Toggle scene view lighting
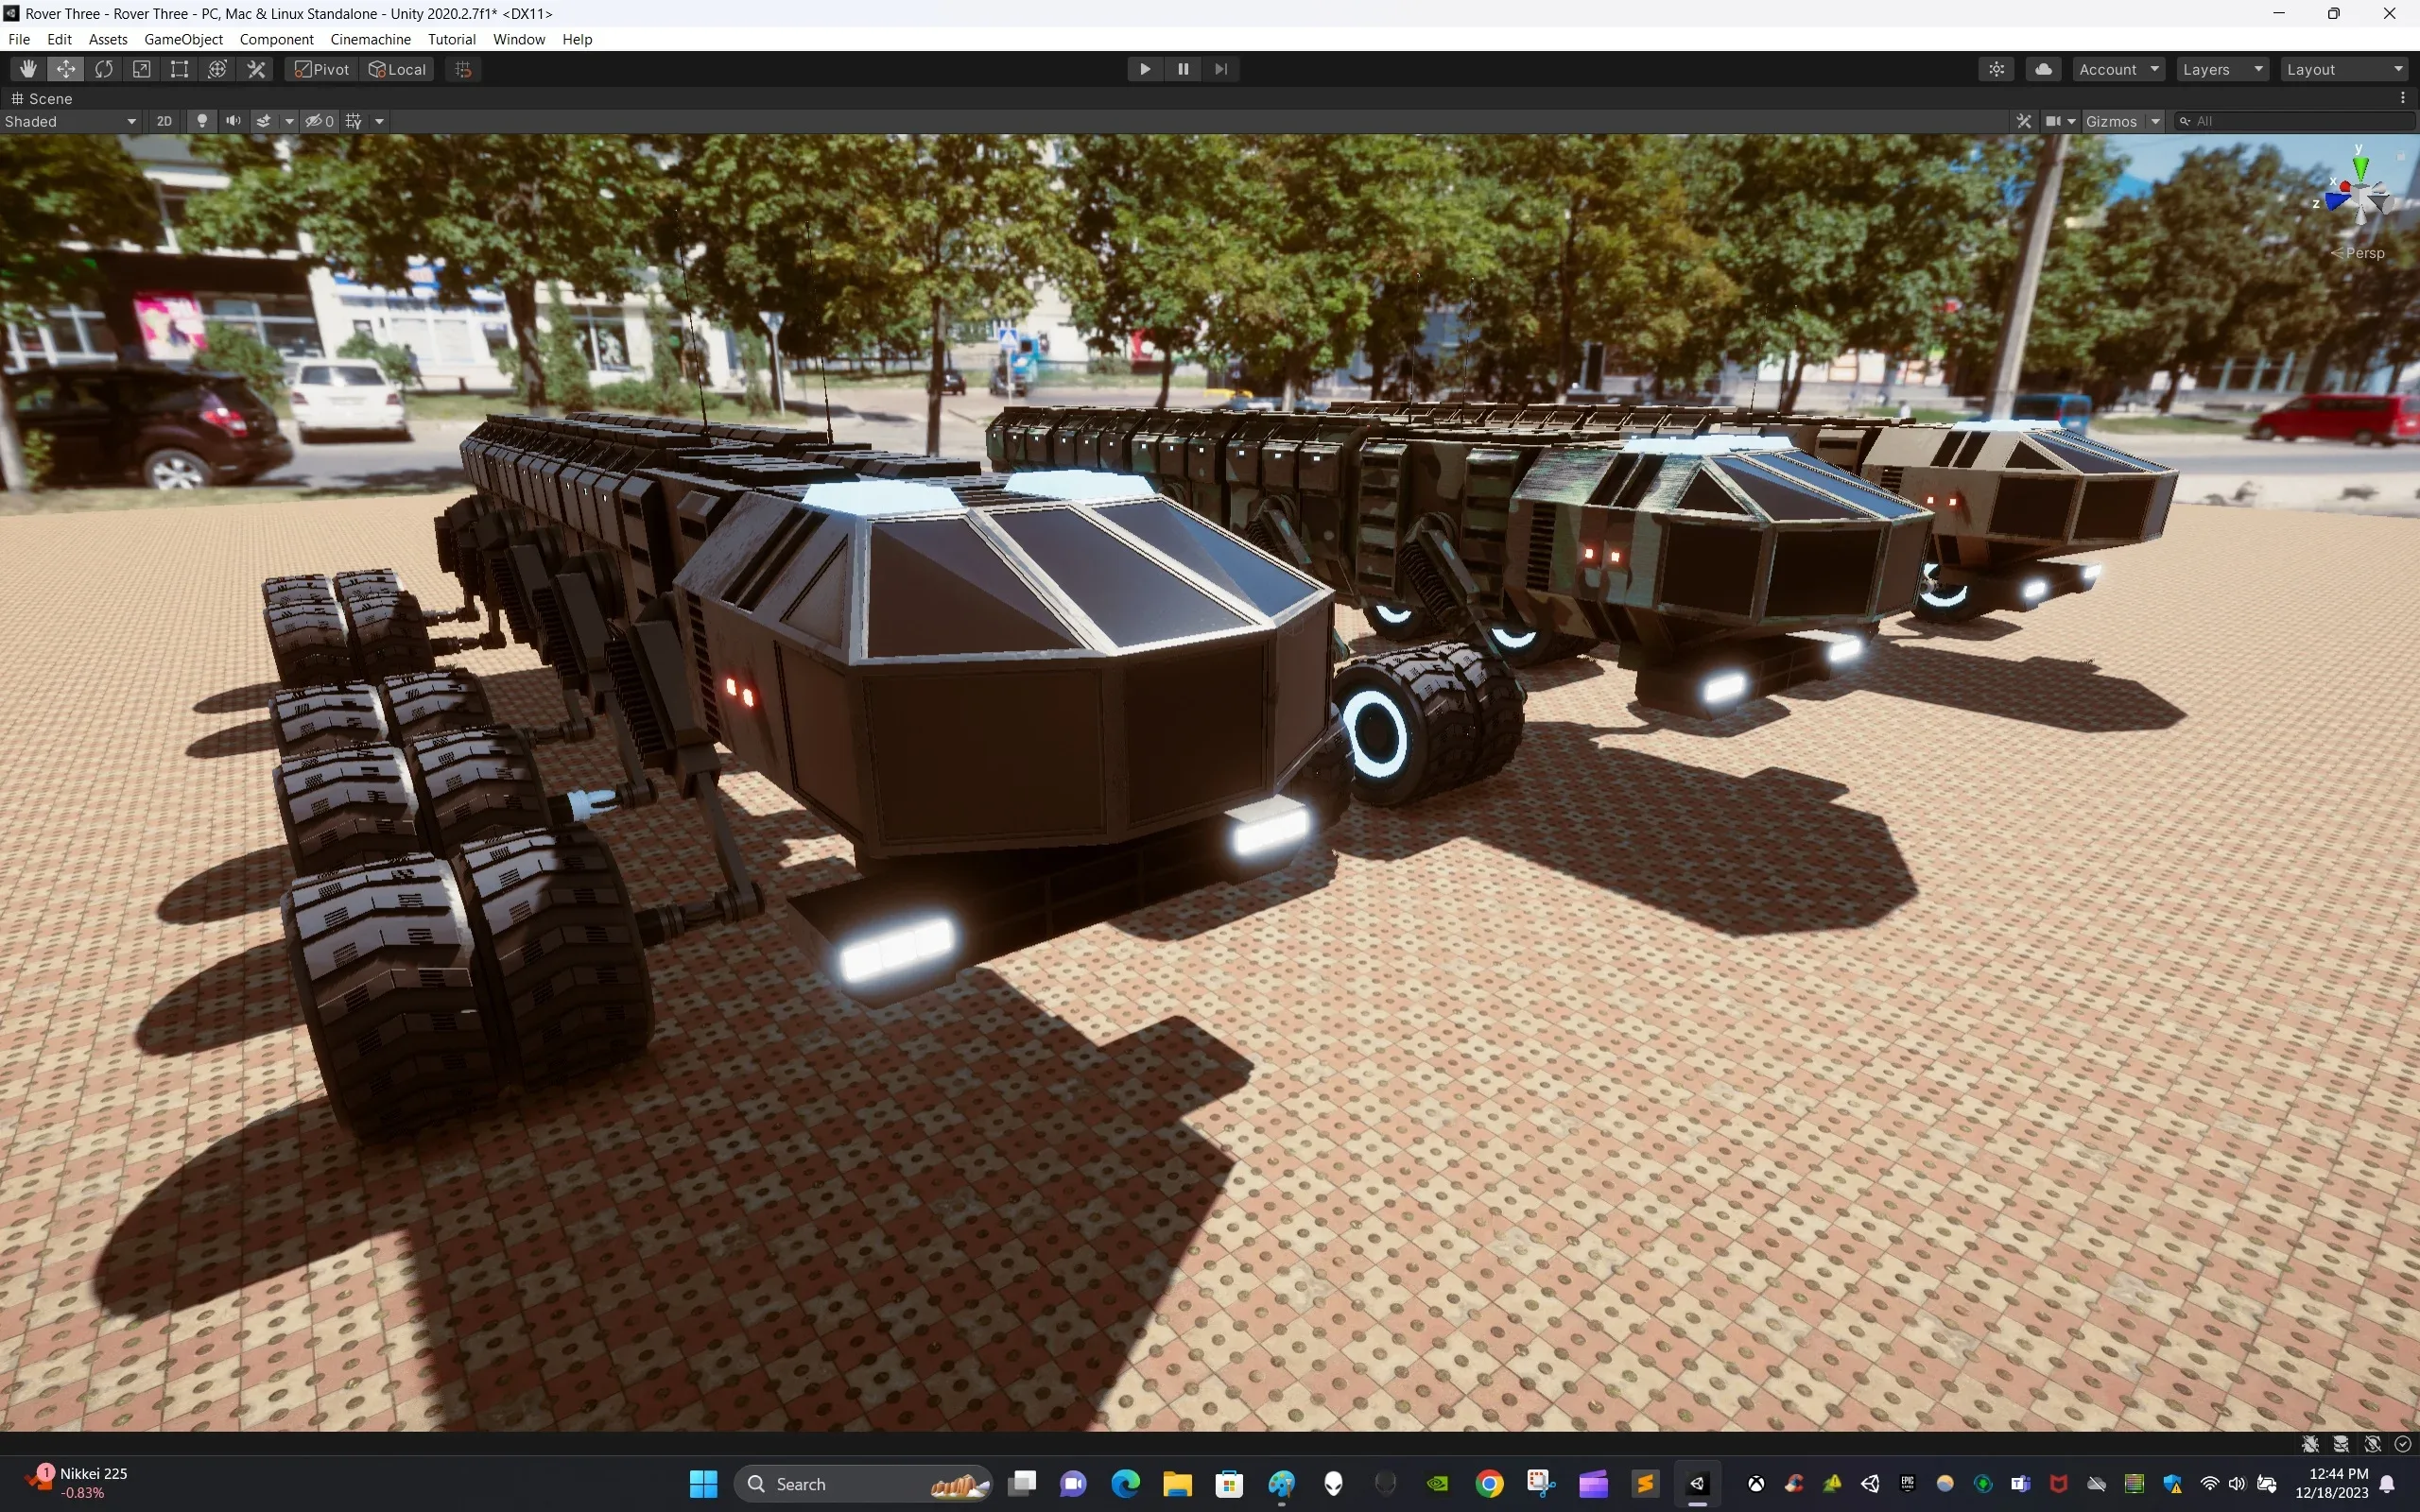The image size is (2420, 1512). (202, 121)
